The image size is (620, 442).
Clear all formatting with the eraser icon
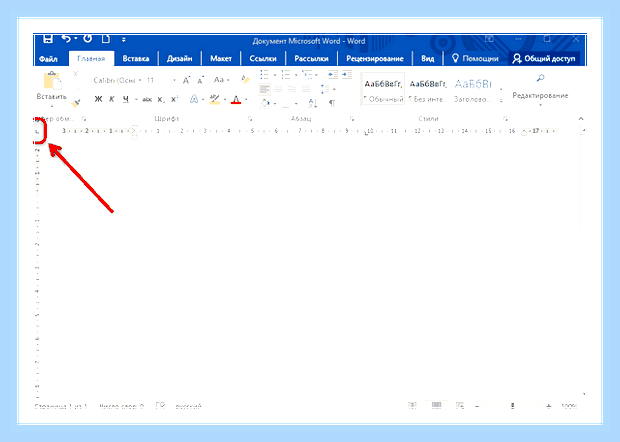click(x=245, y=79)
